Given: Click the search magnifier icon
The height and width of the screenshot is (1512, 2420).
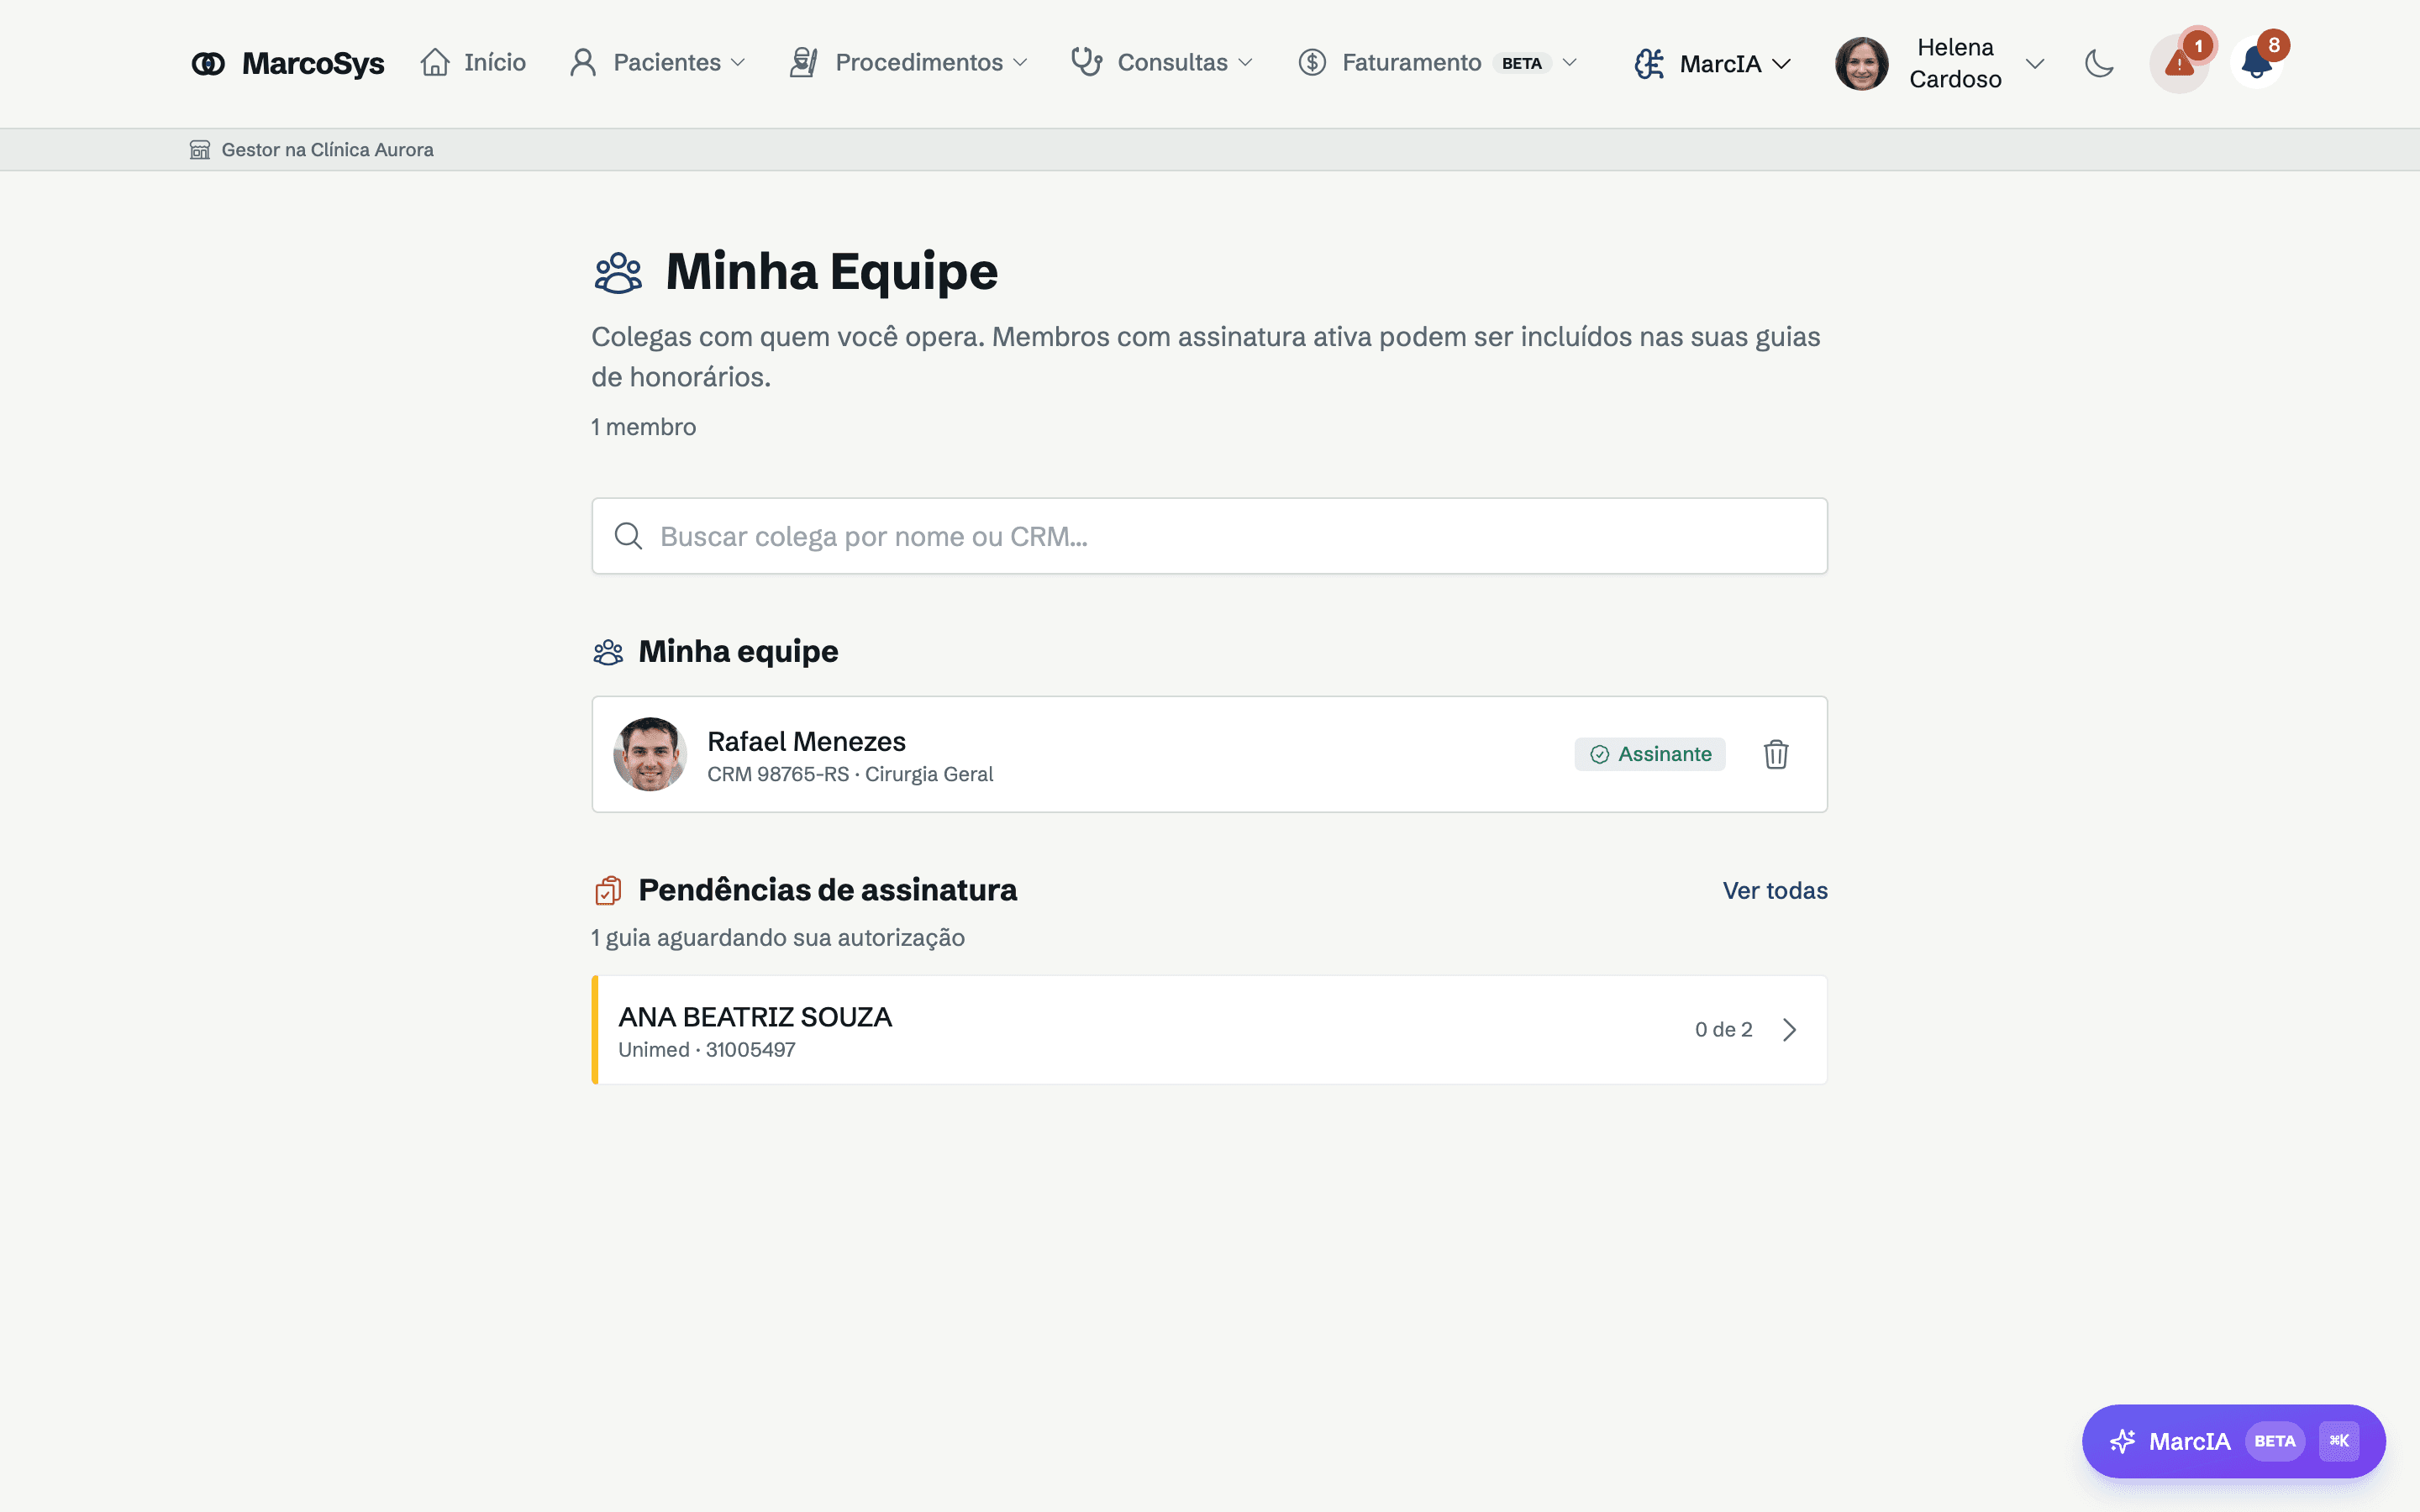Looking at the screenshot, I should point(628,536).
